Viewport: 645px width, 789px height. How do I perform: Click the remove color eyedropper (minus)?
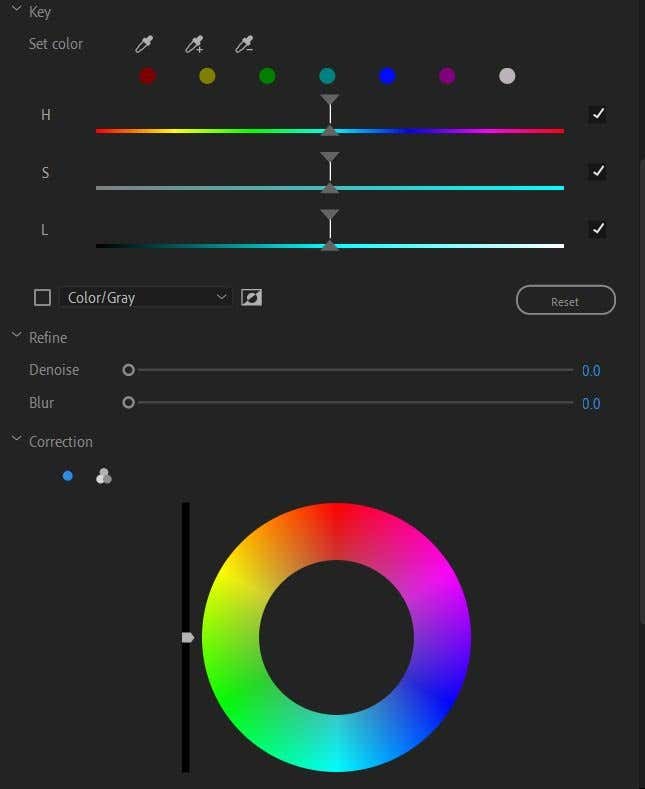click(x=244, y=44)
